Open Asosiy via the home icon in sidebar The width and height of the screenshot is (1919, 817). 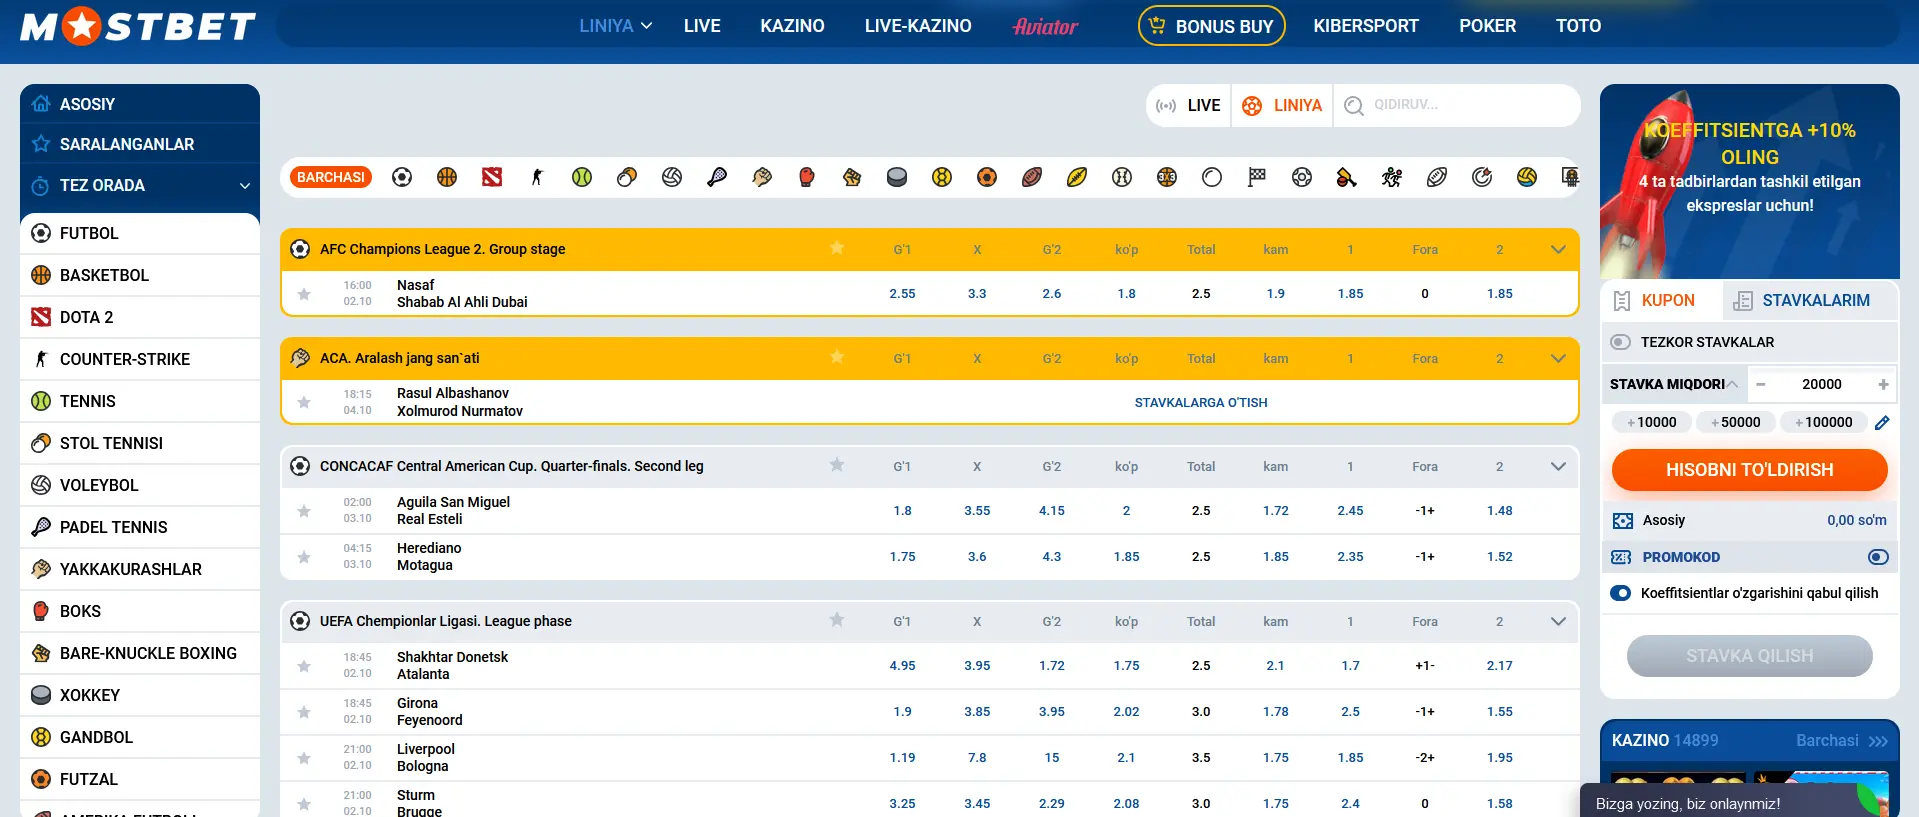click(41, 104)
